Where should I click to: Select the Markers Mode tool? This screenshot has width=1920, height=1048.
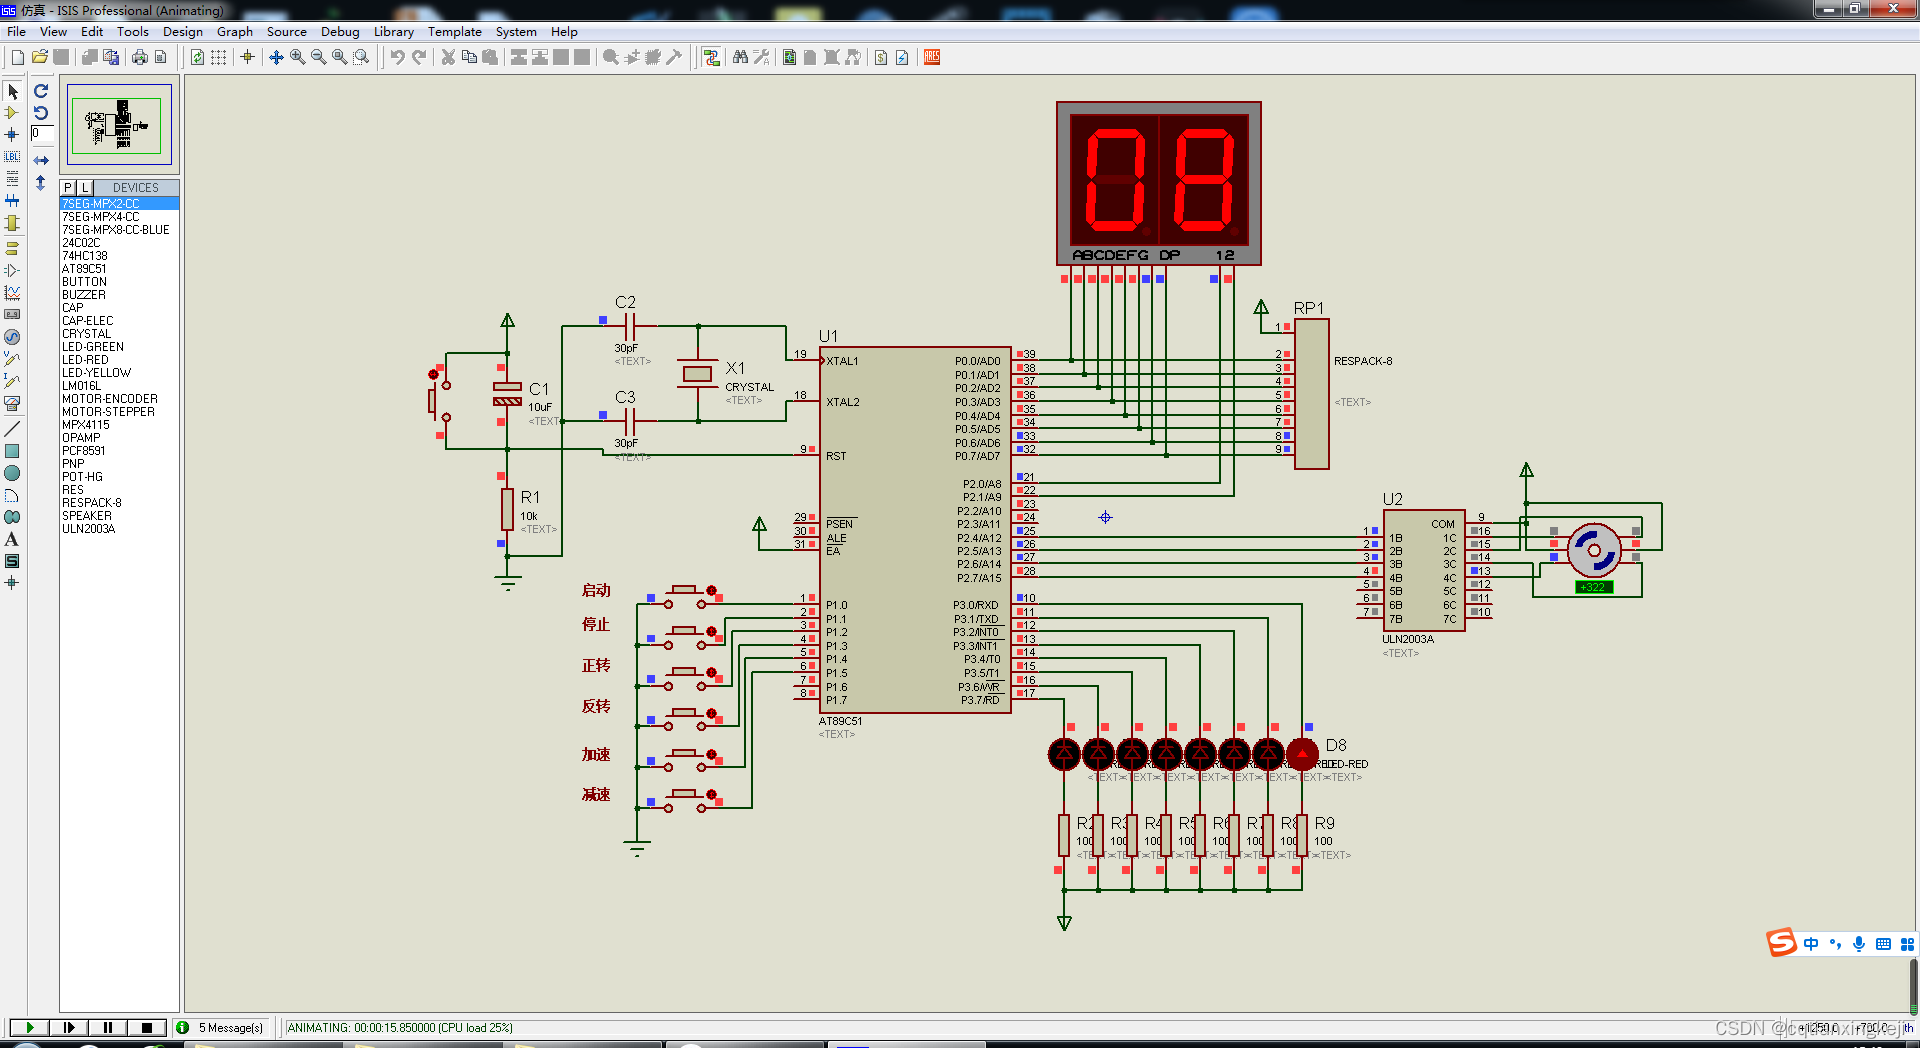pyautogui.click(x=12, y=583)
